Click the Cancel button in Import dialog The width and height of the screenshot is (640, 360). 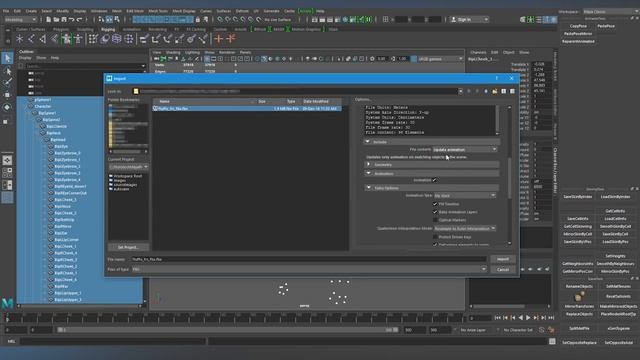pos(503,269)
